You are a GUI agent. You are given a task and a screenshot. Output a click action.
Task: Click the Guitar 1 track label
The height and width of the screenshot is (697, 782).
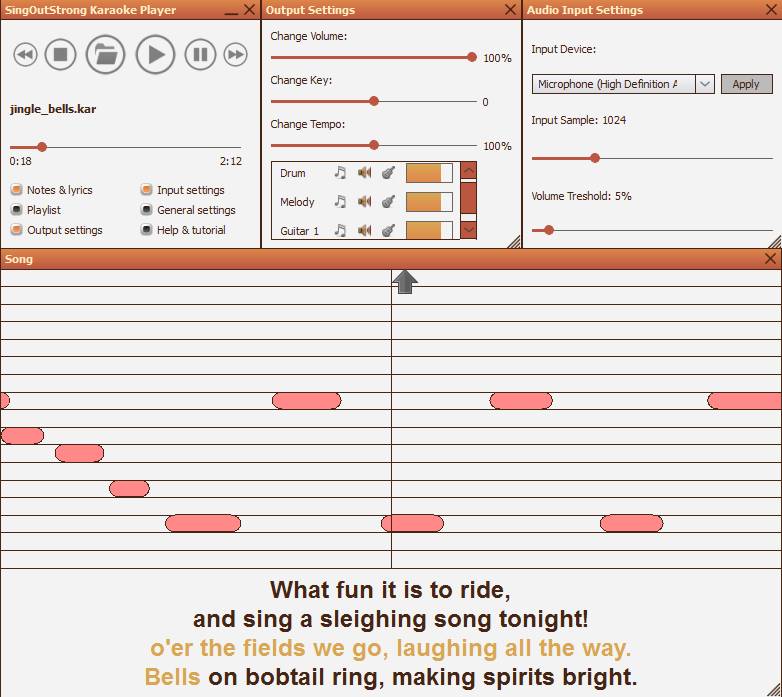point(299,231)
